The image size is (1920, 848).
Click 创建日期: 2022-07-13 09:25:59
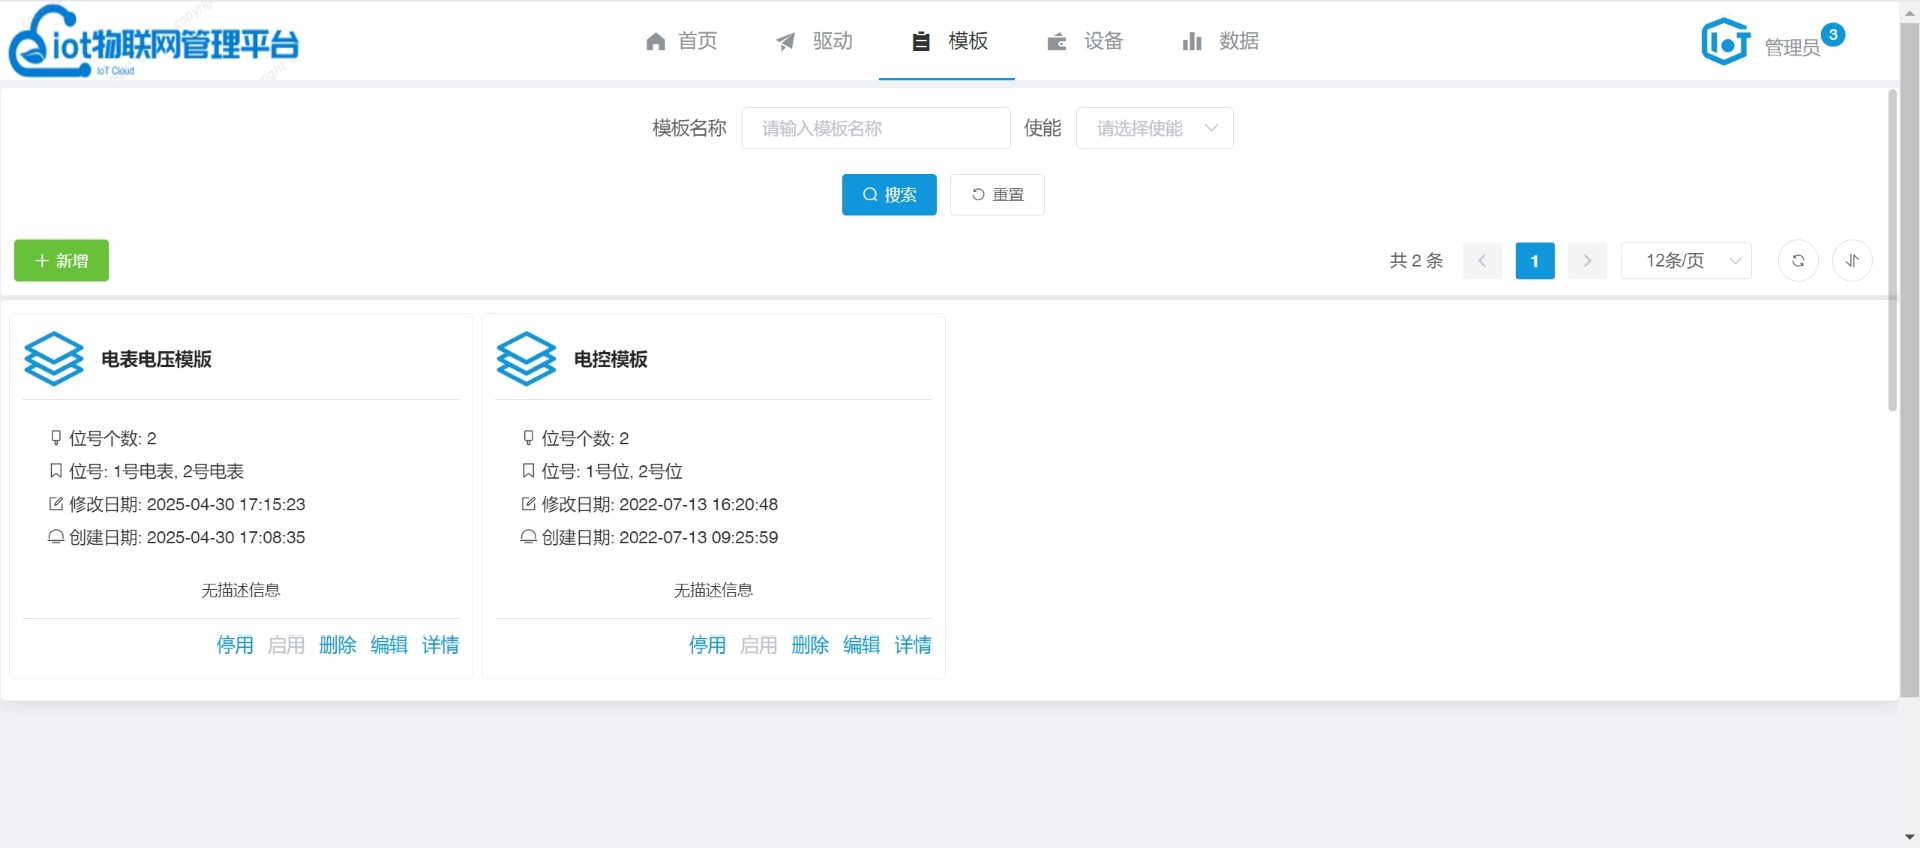click(x=660, y=537)
